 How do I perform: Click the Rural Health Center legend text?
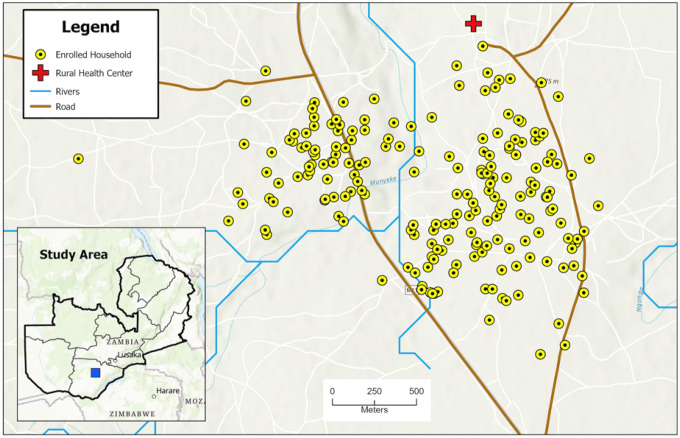click(x=94, y=73)
